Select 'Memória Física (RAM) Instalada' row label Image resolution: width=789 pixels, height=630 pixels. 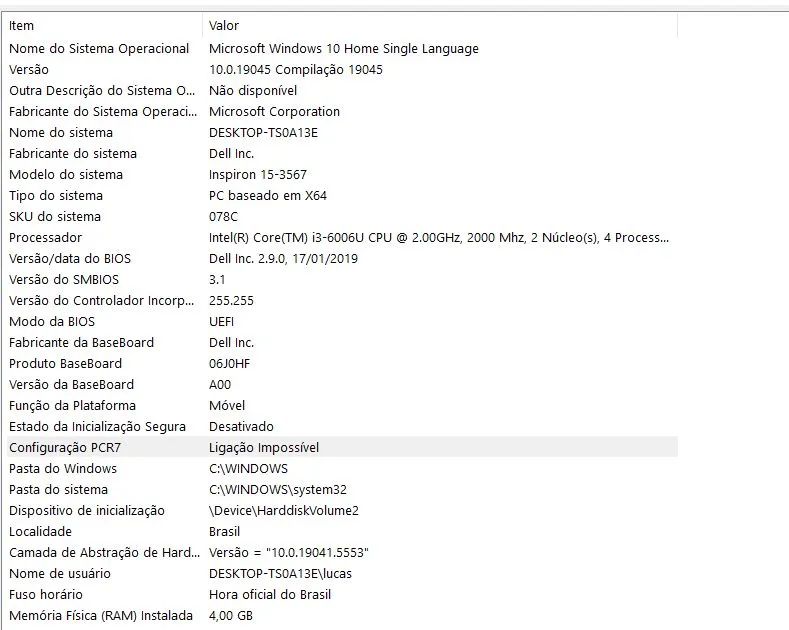pyautogui.click(x=101, y=616)
